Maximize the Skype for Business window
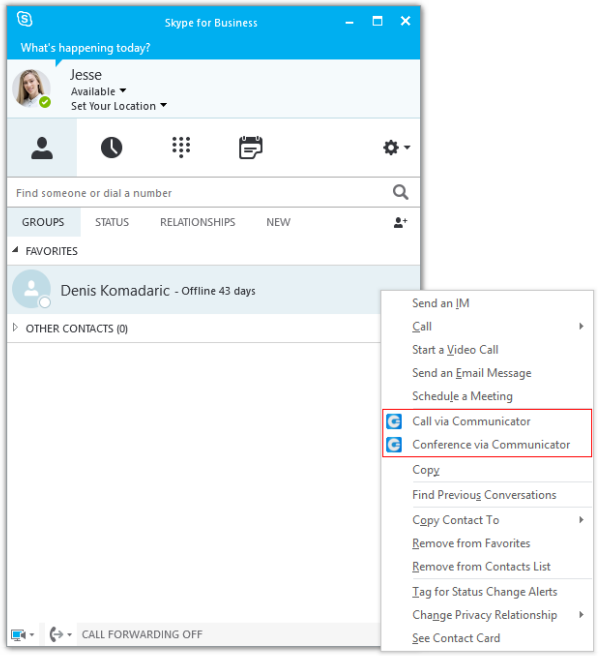Image resolution: width=600 pixels, height=656 pixels. pyautogui.click(x=377, y=21)
